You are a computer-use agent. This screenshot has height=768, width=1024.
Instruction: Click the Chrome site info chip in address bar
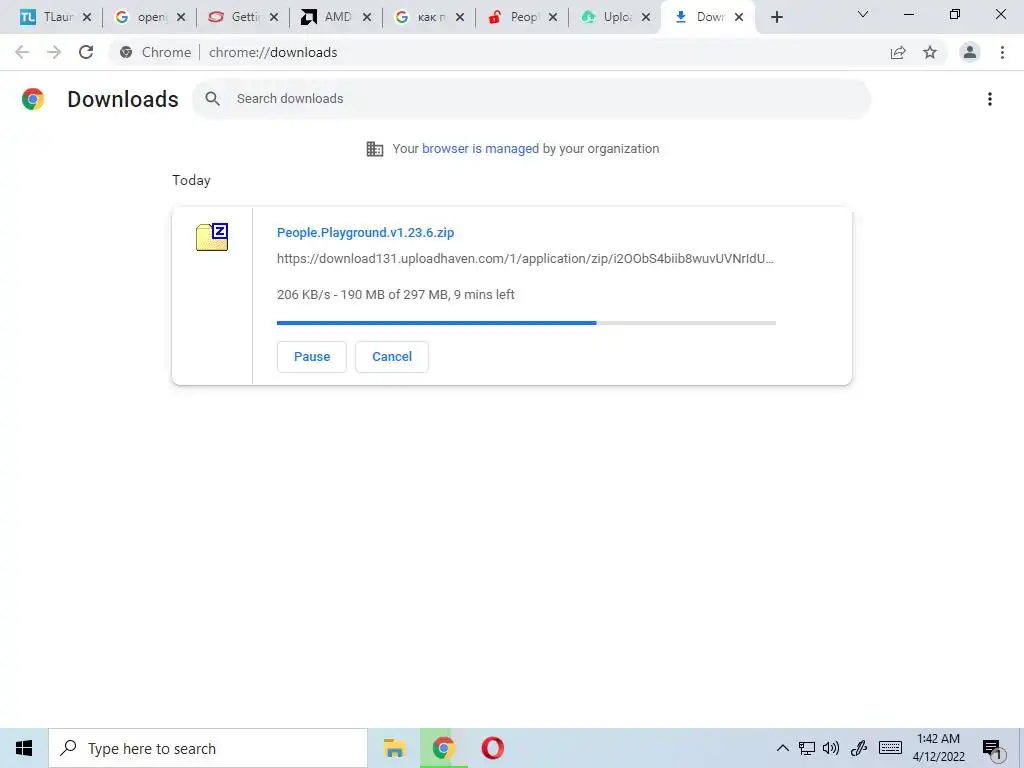(x=155, y=52)
